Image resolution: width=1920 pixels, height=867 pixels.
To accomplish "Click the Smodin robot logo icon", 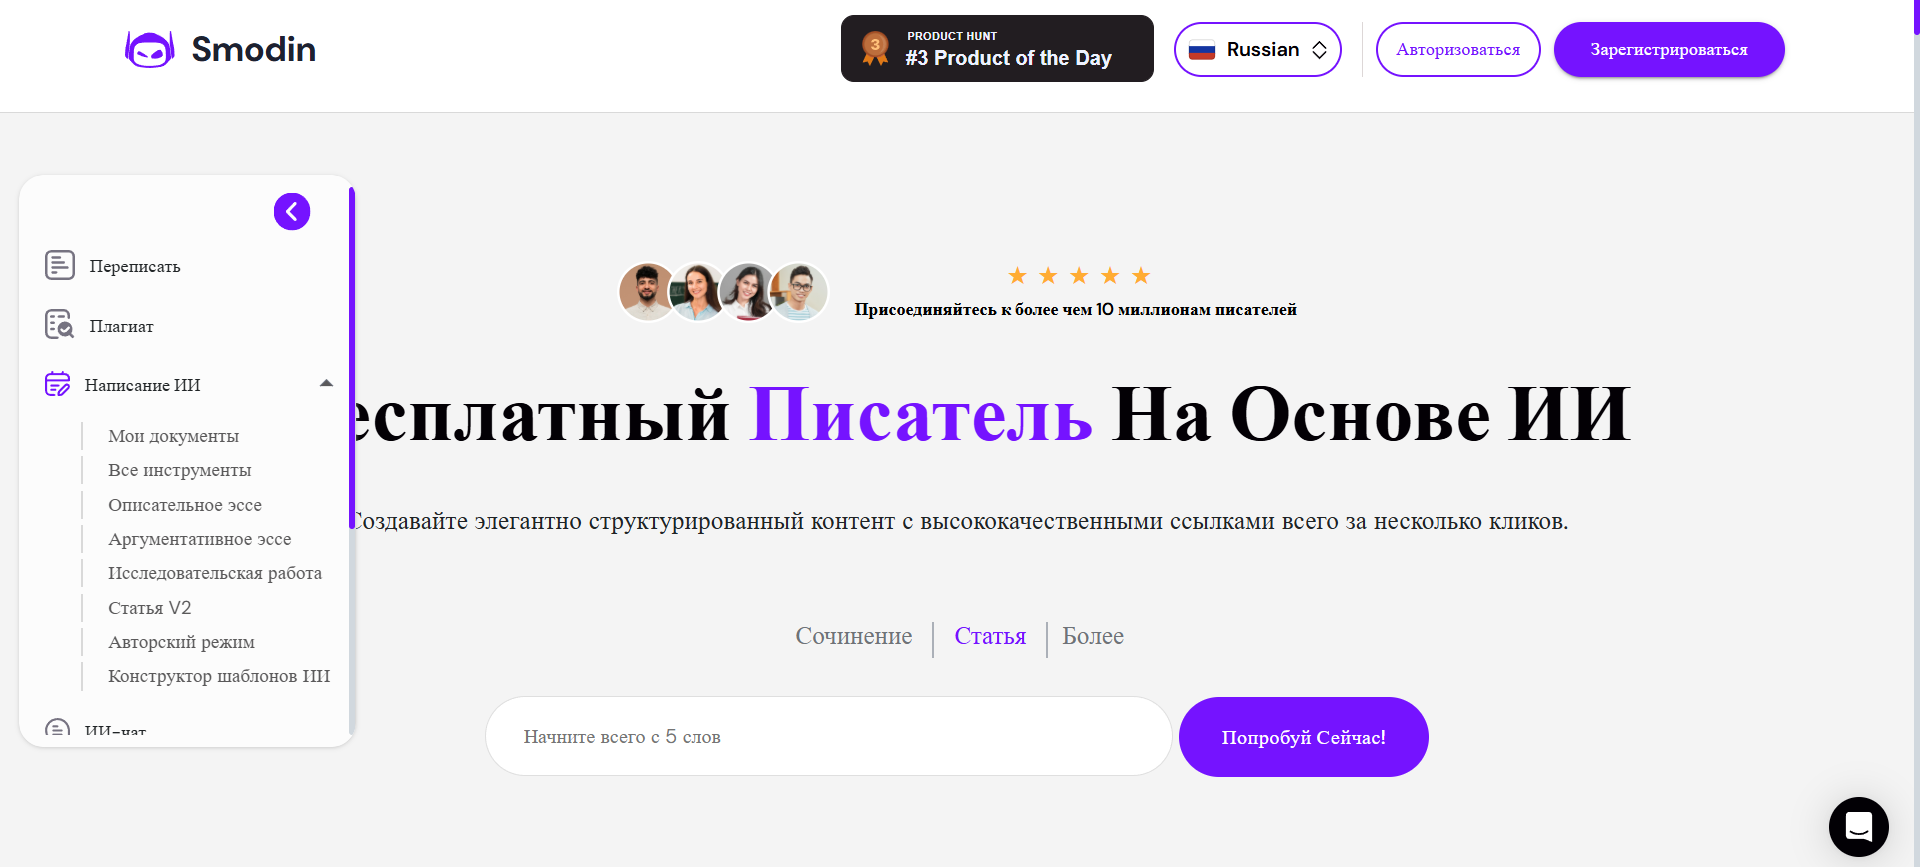I will [x=149, y=49].
